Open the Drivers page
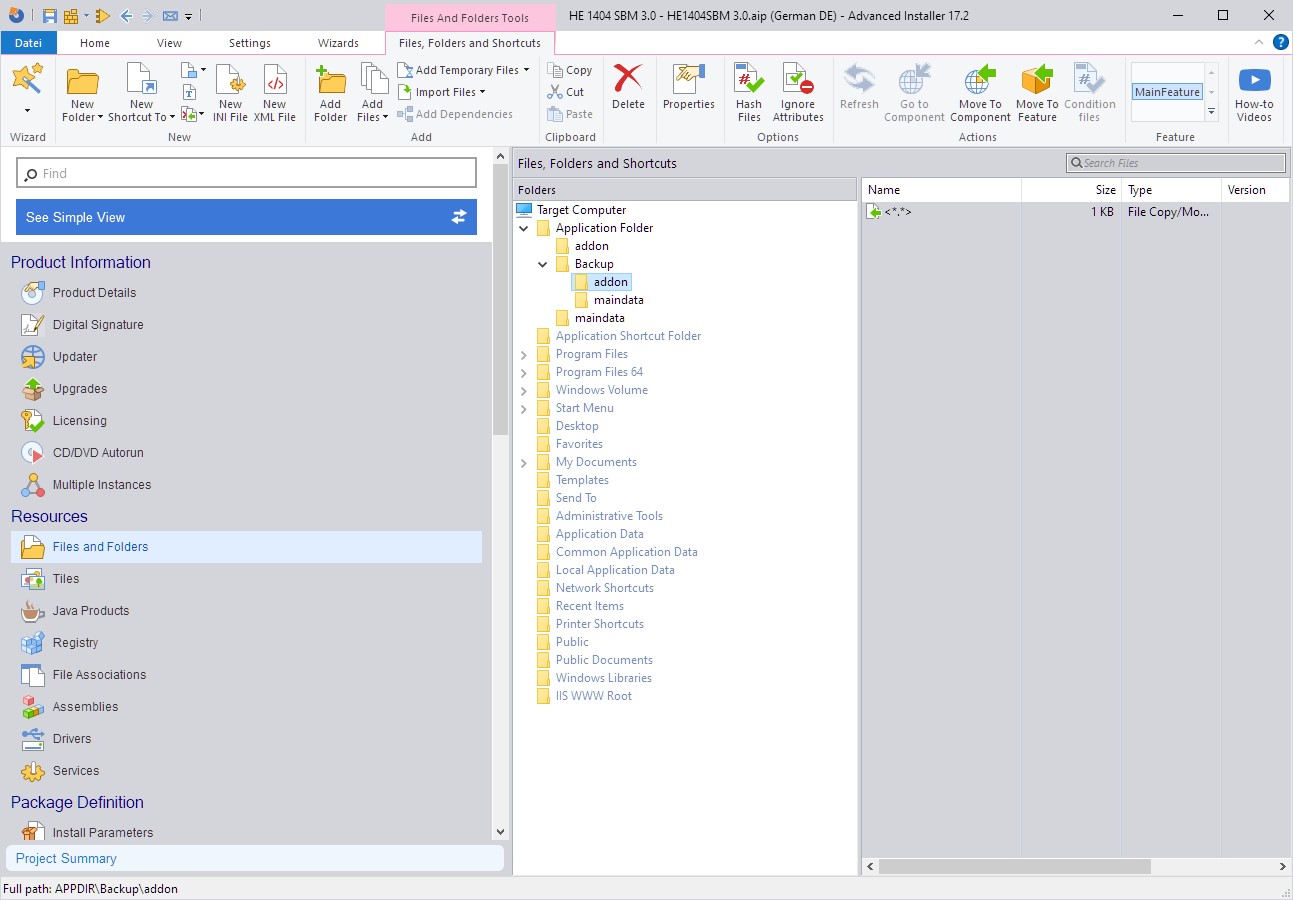The image size is (1293, 900). (x=72, y=739)
